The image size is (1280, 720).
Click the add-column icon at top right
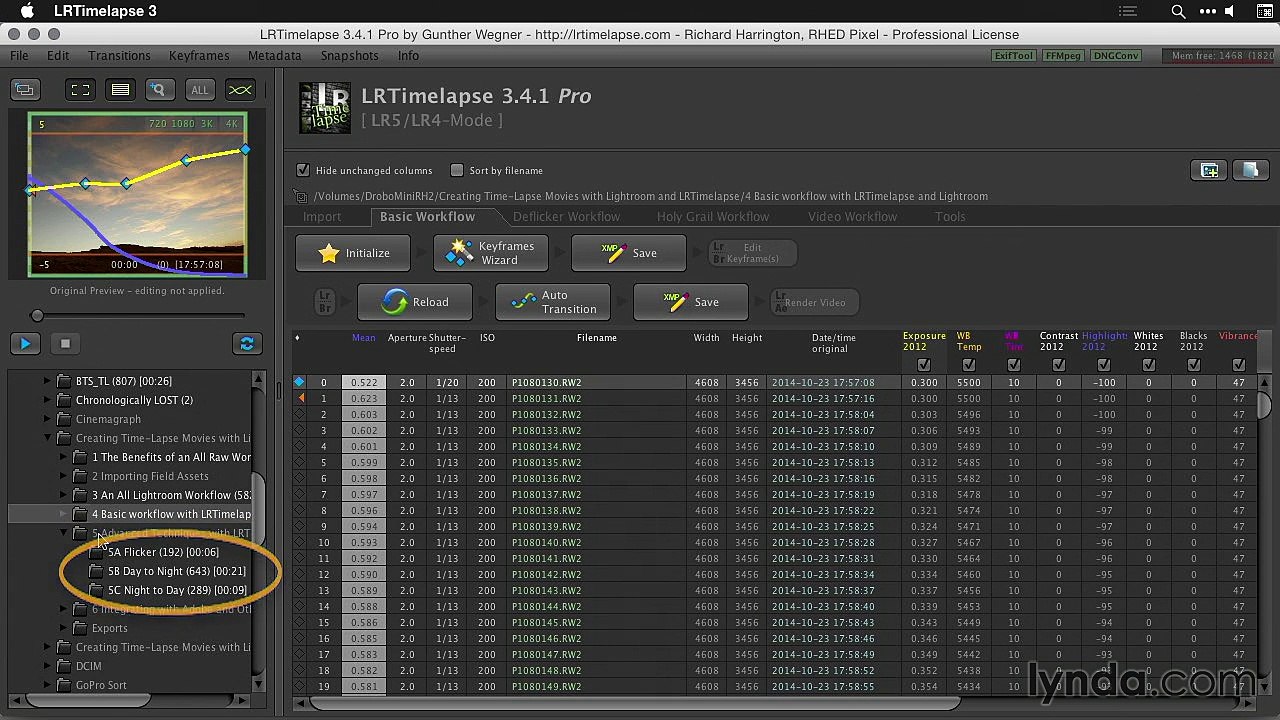(x=1210, y=170)
